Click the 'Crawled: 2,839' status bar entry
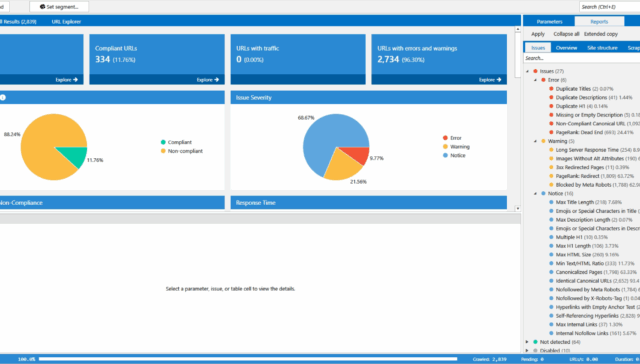 tap(489, 360)
